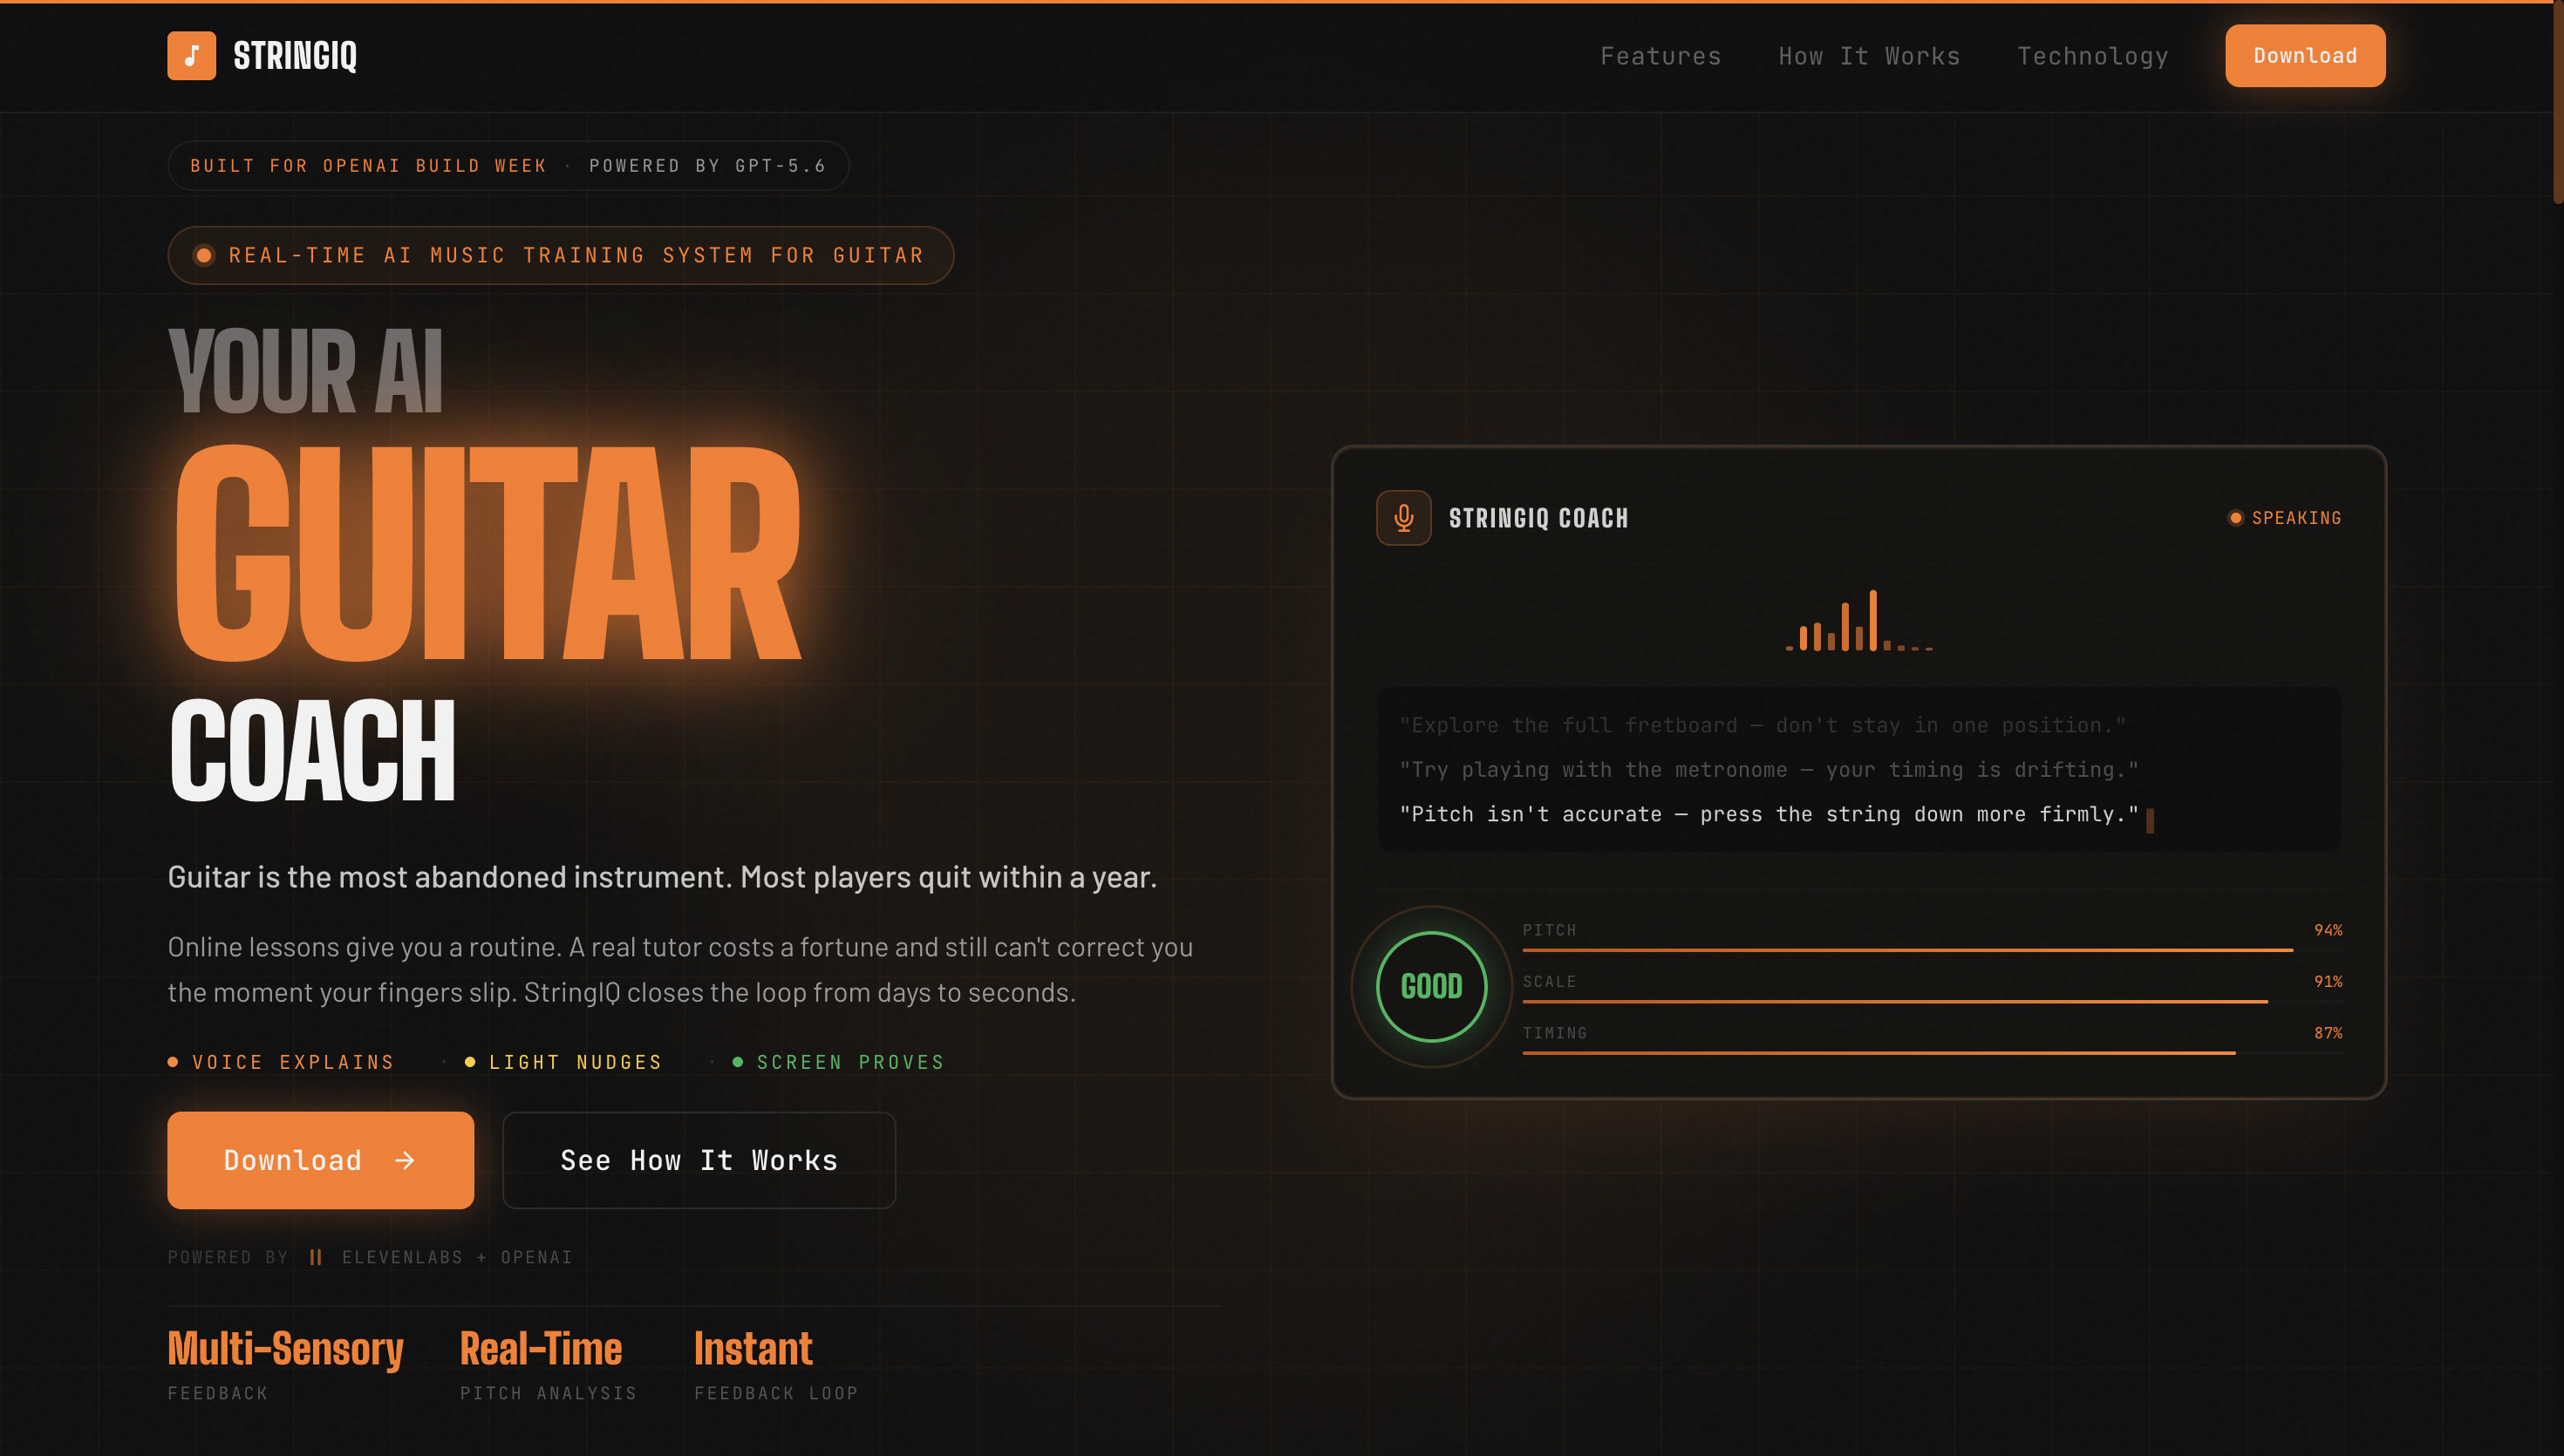The image size is (2564, 1456).
Task: Click the See How It Works button
Action: [x=699, y=1160]
